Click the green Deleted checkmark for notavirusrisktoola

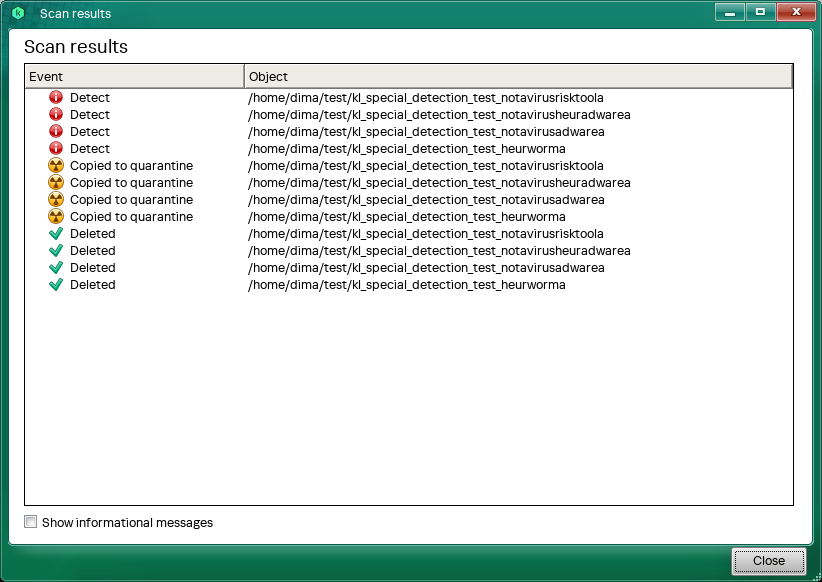[x=56, y=234]
